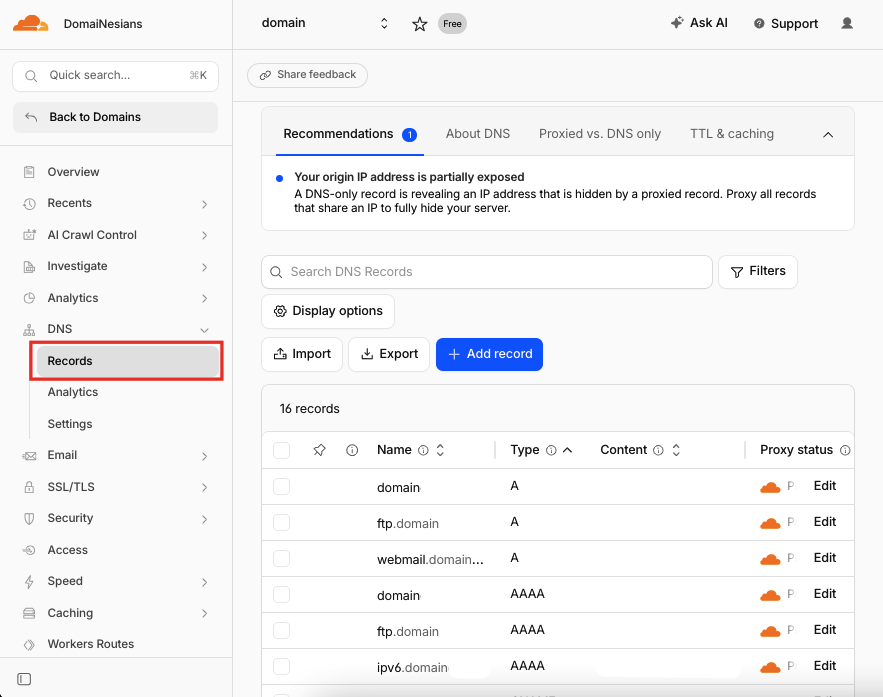Collapse the sidebar panel icon

click(x=24, y=679)
